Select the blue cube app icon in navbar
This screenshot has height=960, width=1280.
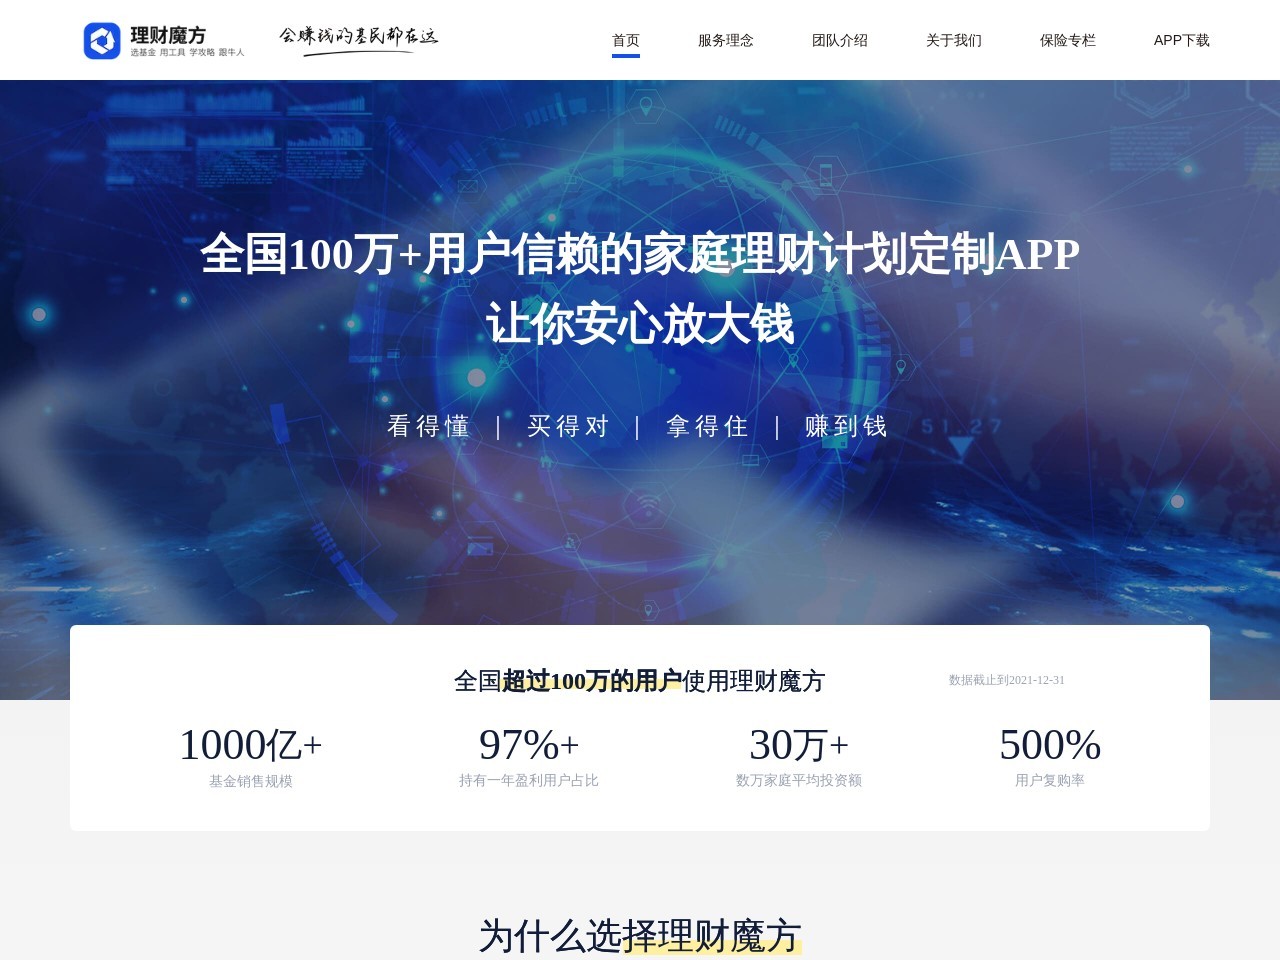pyautogui.click(x=101, y=40)
